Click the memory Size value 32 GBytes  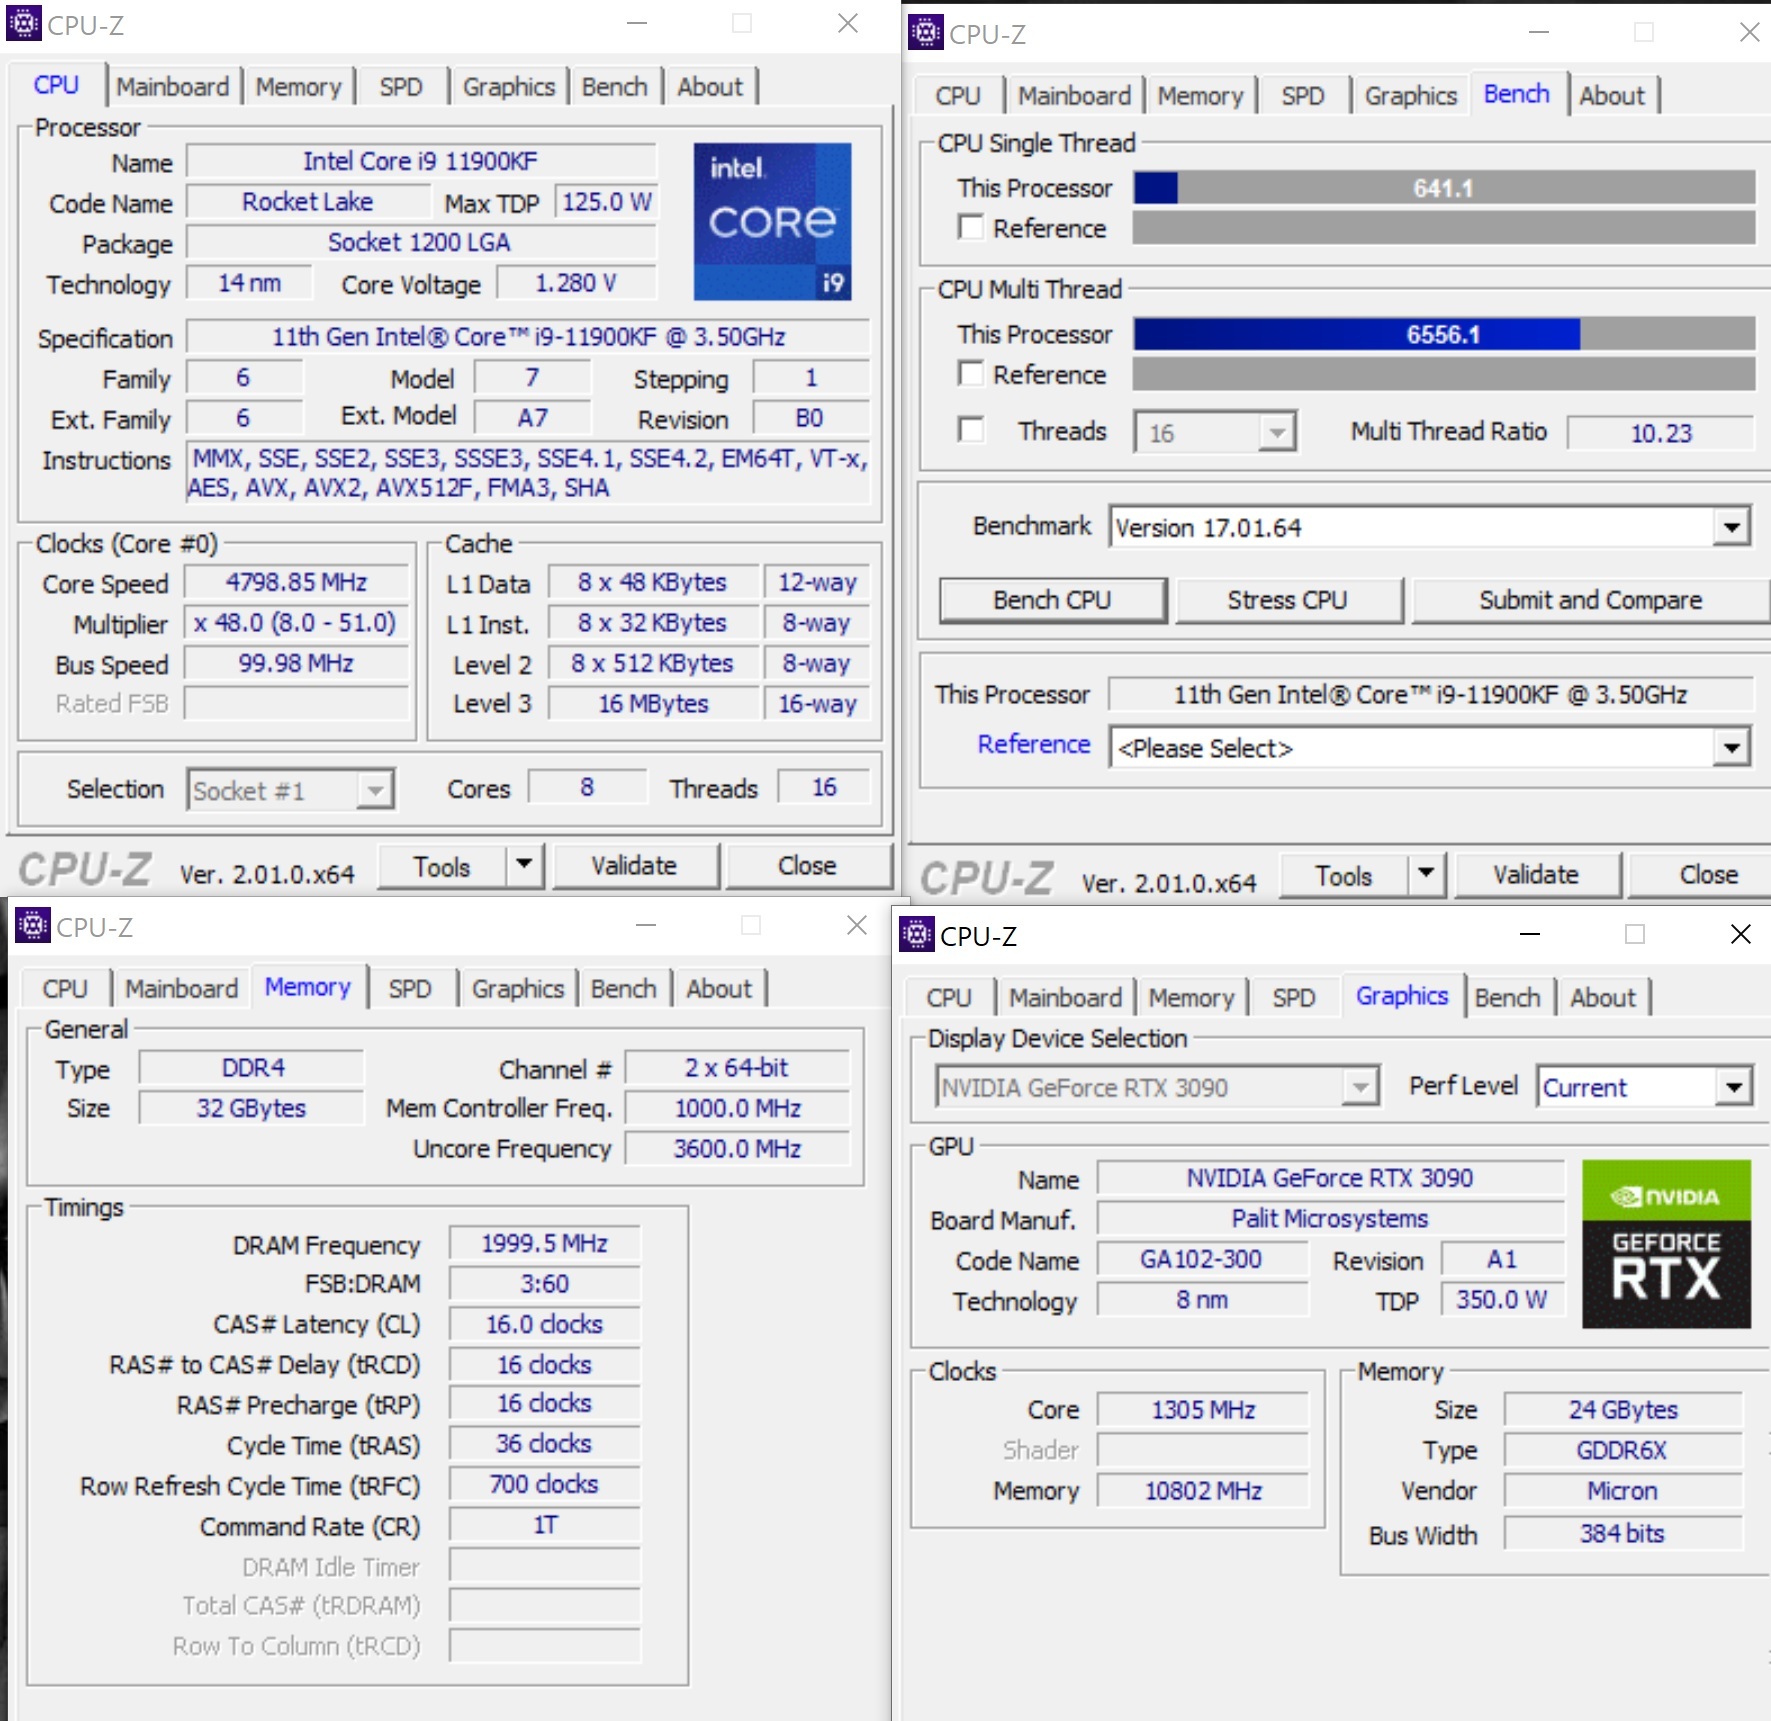pos(252,1108)
